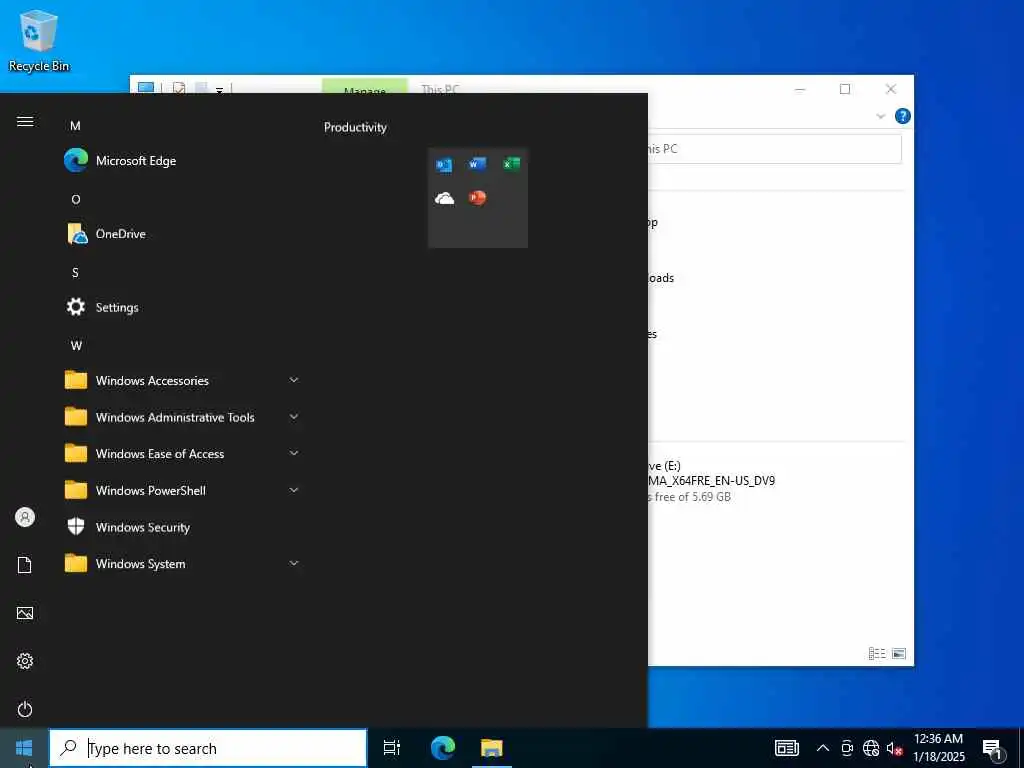The width and height of the screenshot is (1024, 768).
Task: Click the Meet Now tray icon
Action: click(847, 748)
